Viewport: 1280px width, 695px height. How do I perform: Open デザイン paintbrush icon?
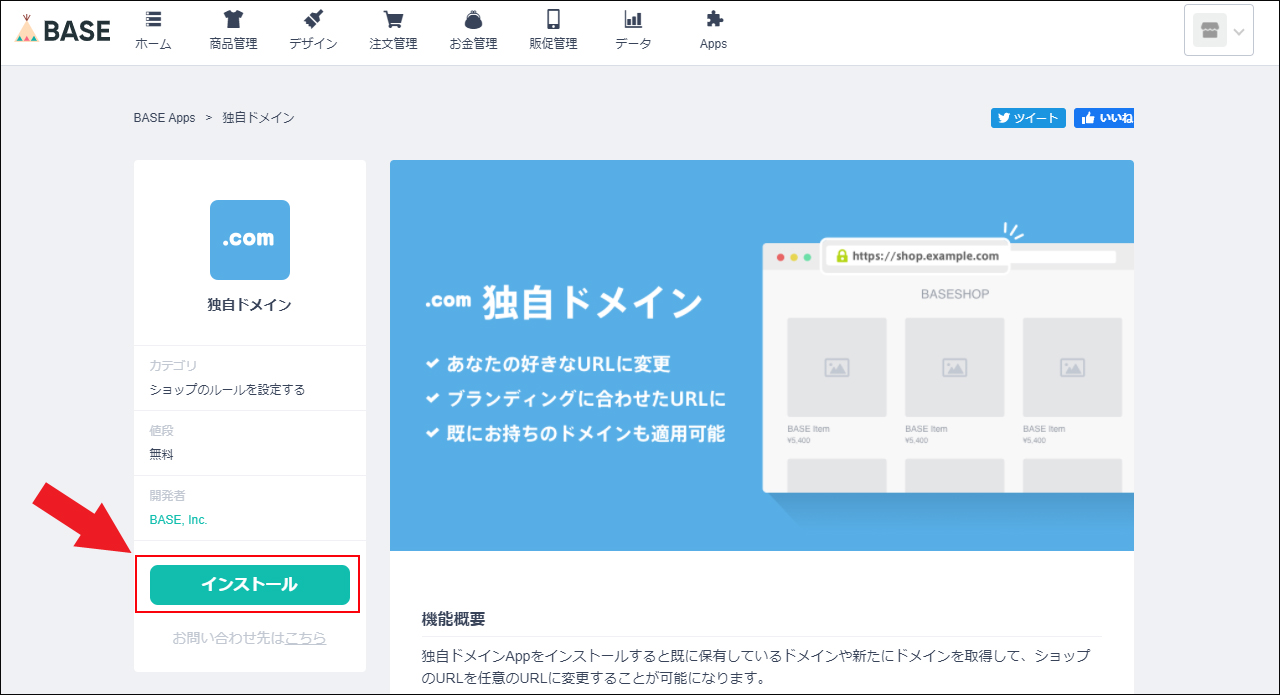point(313,19)
